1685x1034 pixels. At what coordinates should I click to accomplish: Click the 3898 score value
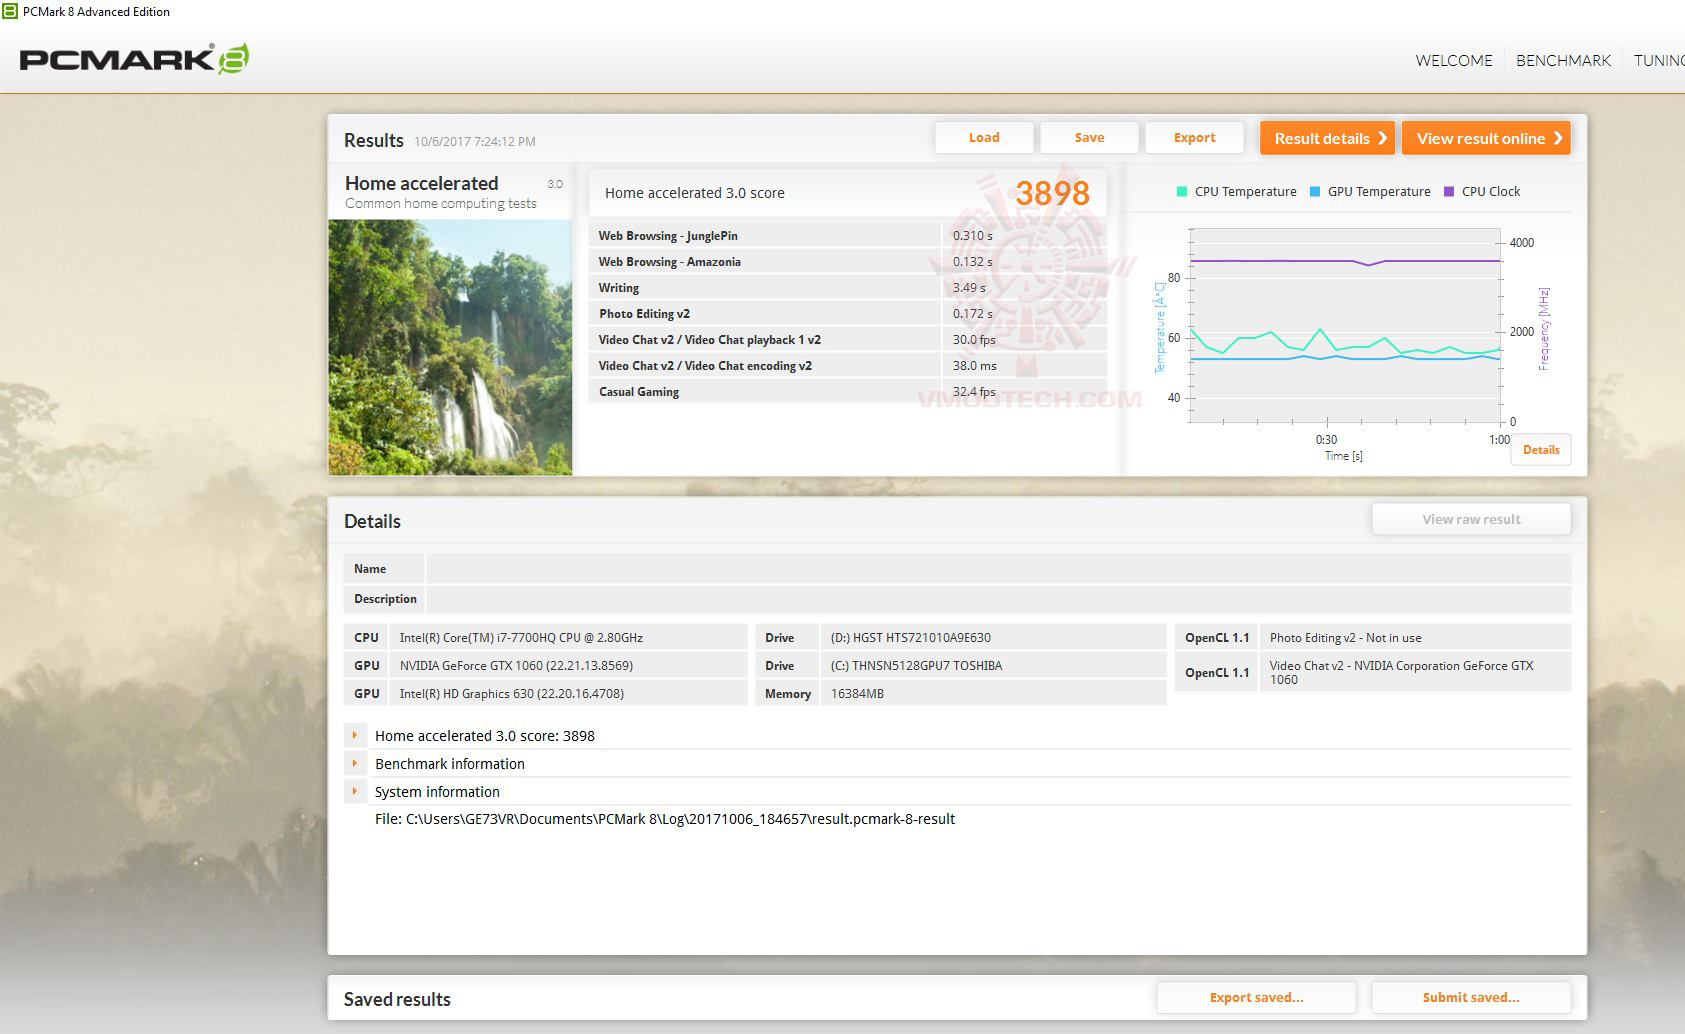[1052, 193]
